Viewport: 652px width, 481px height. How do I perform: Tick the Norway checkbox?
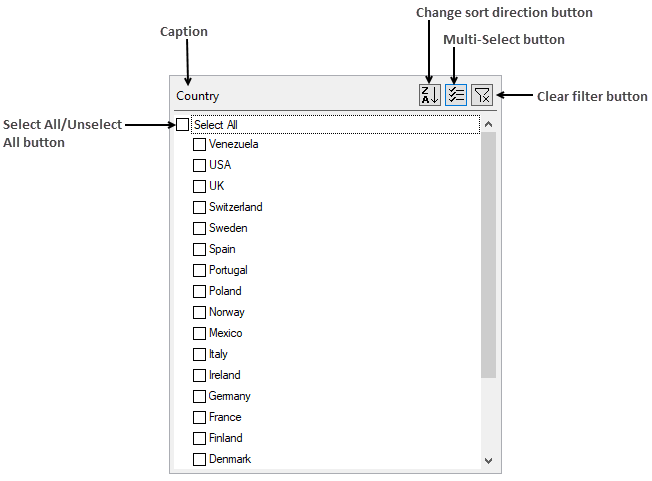[200, 312]
